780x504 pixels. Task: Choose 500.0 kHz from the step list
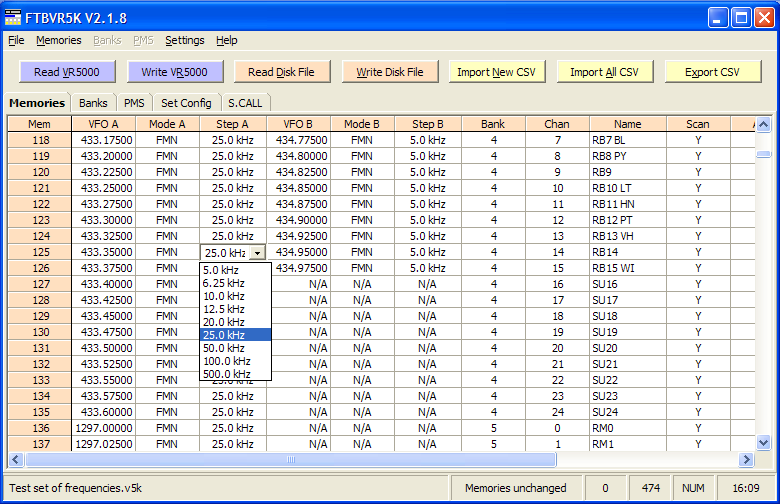[x=235, y=374]
